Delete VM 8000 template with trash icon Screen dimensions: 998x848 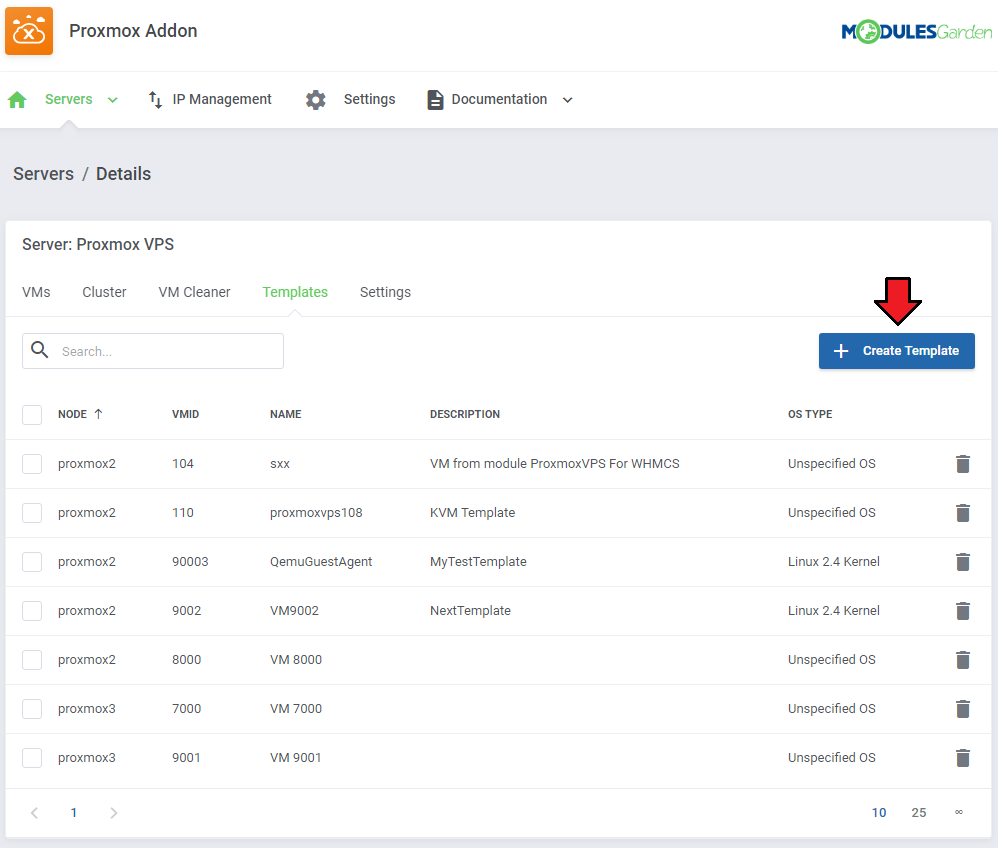962,660
